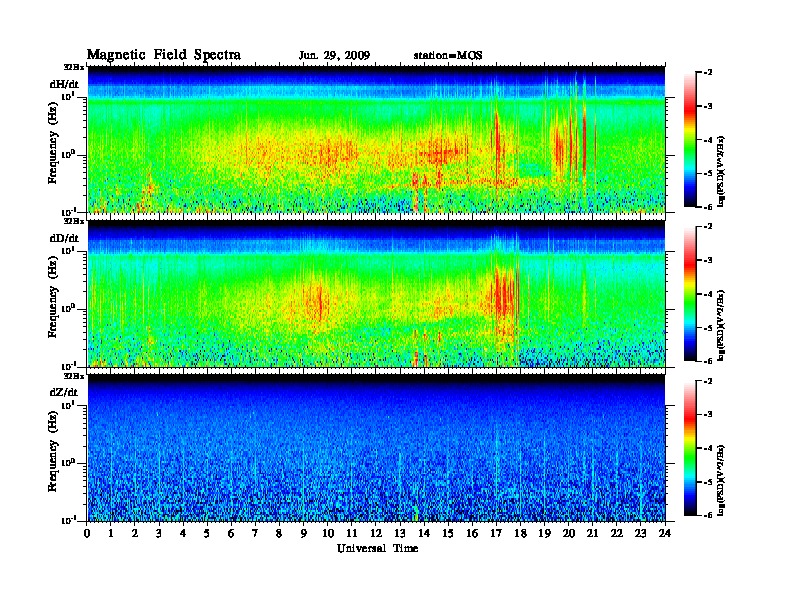Click the -3 tick on dZ/dt color scale
The height and width of the screenshot is (612, 792).
point(708,414)
